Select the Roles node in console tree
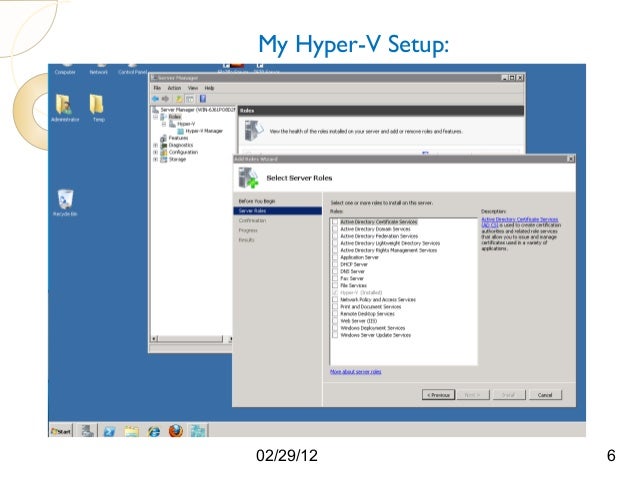Screen dimensions: 638x479 coord(175,116)
